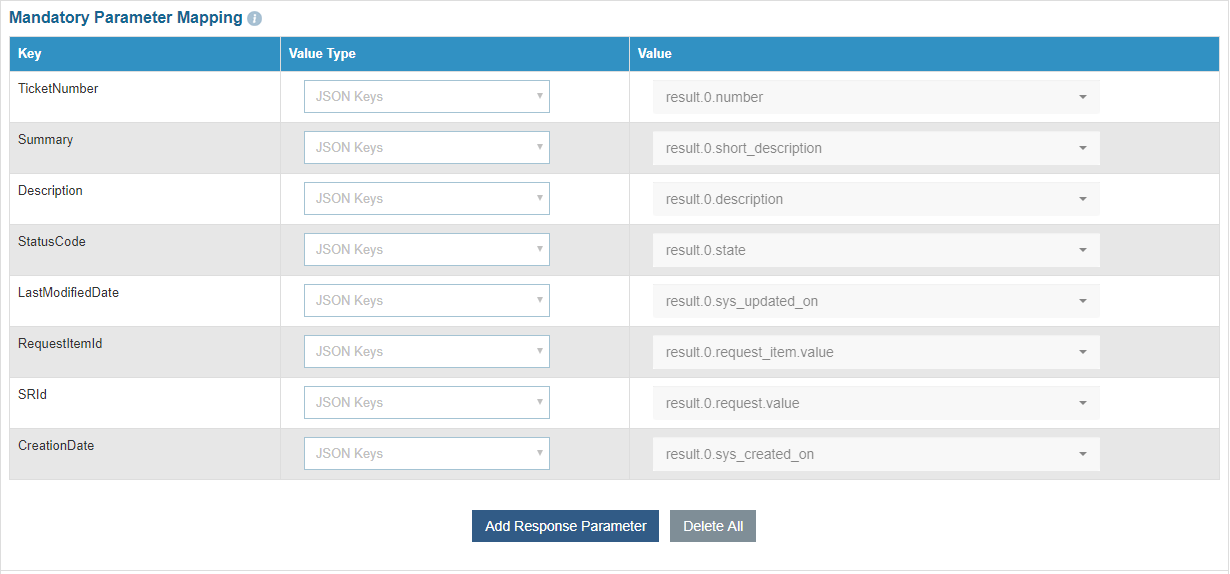Expand the result.0.state value dropdown

click(x=876, y=250)
